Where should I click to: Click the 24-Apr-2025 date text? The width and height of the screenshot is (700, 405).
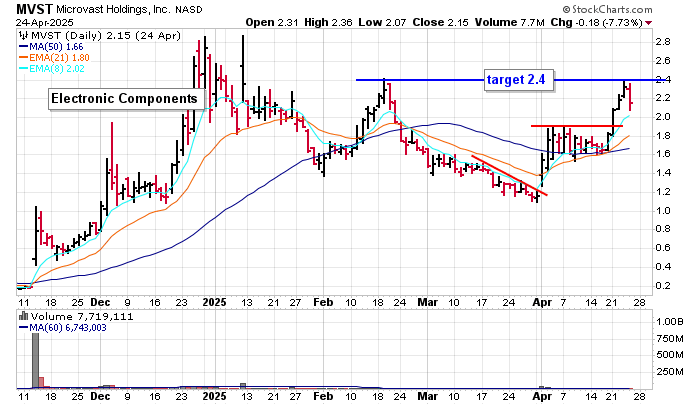45,22
